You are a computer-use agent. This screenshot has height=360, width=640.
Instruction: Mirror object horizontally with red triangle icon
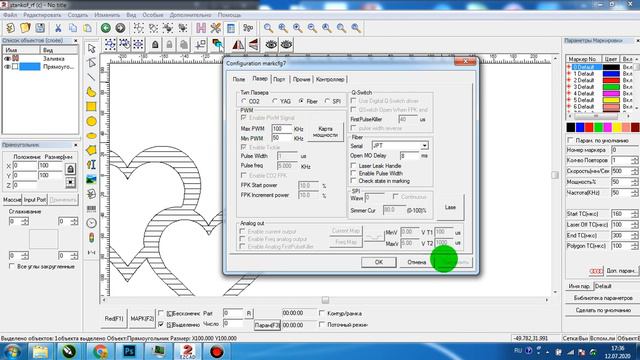click(x=238, y=44)
